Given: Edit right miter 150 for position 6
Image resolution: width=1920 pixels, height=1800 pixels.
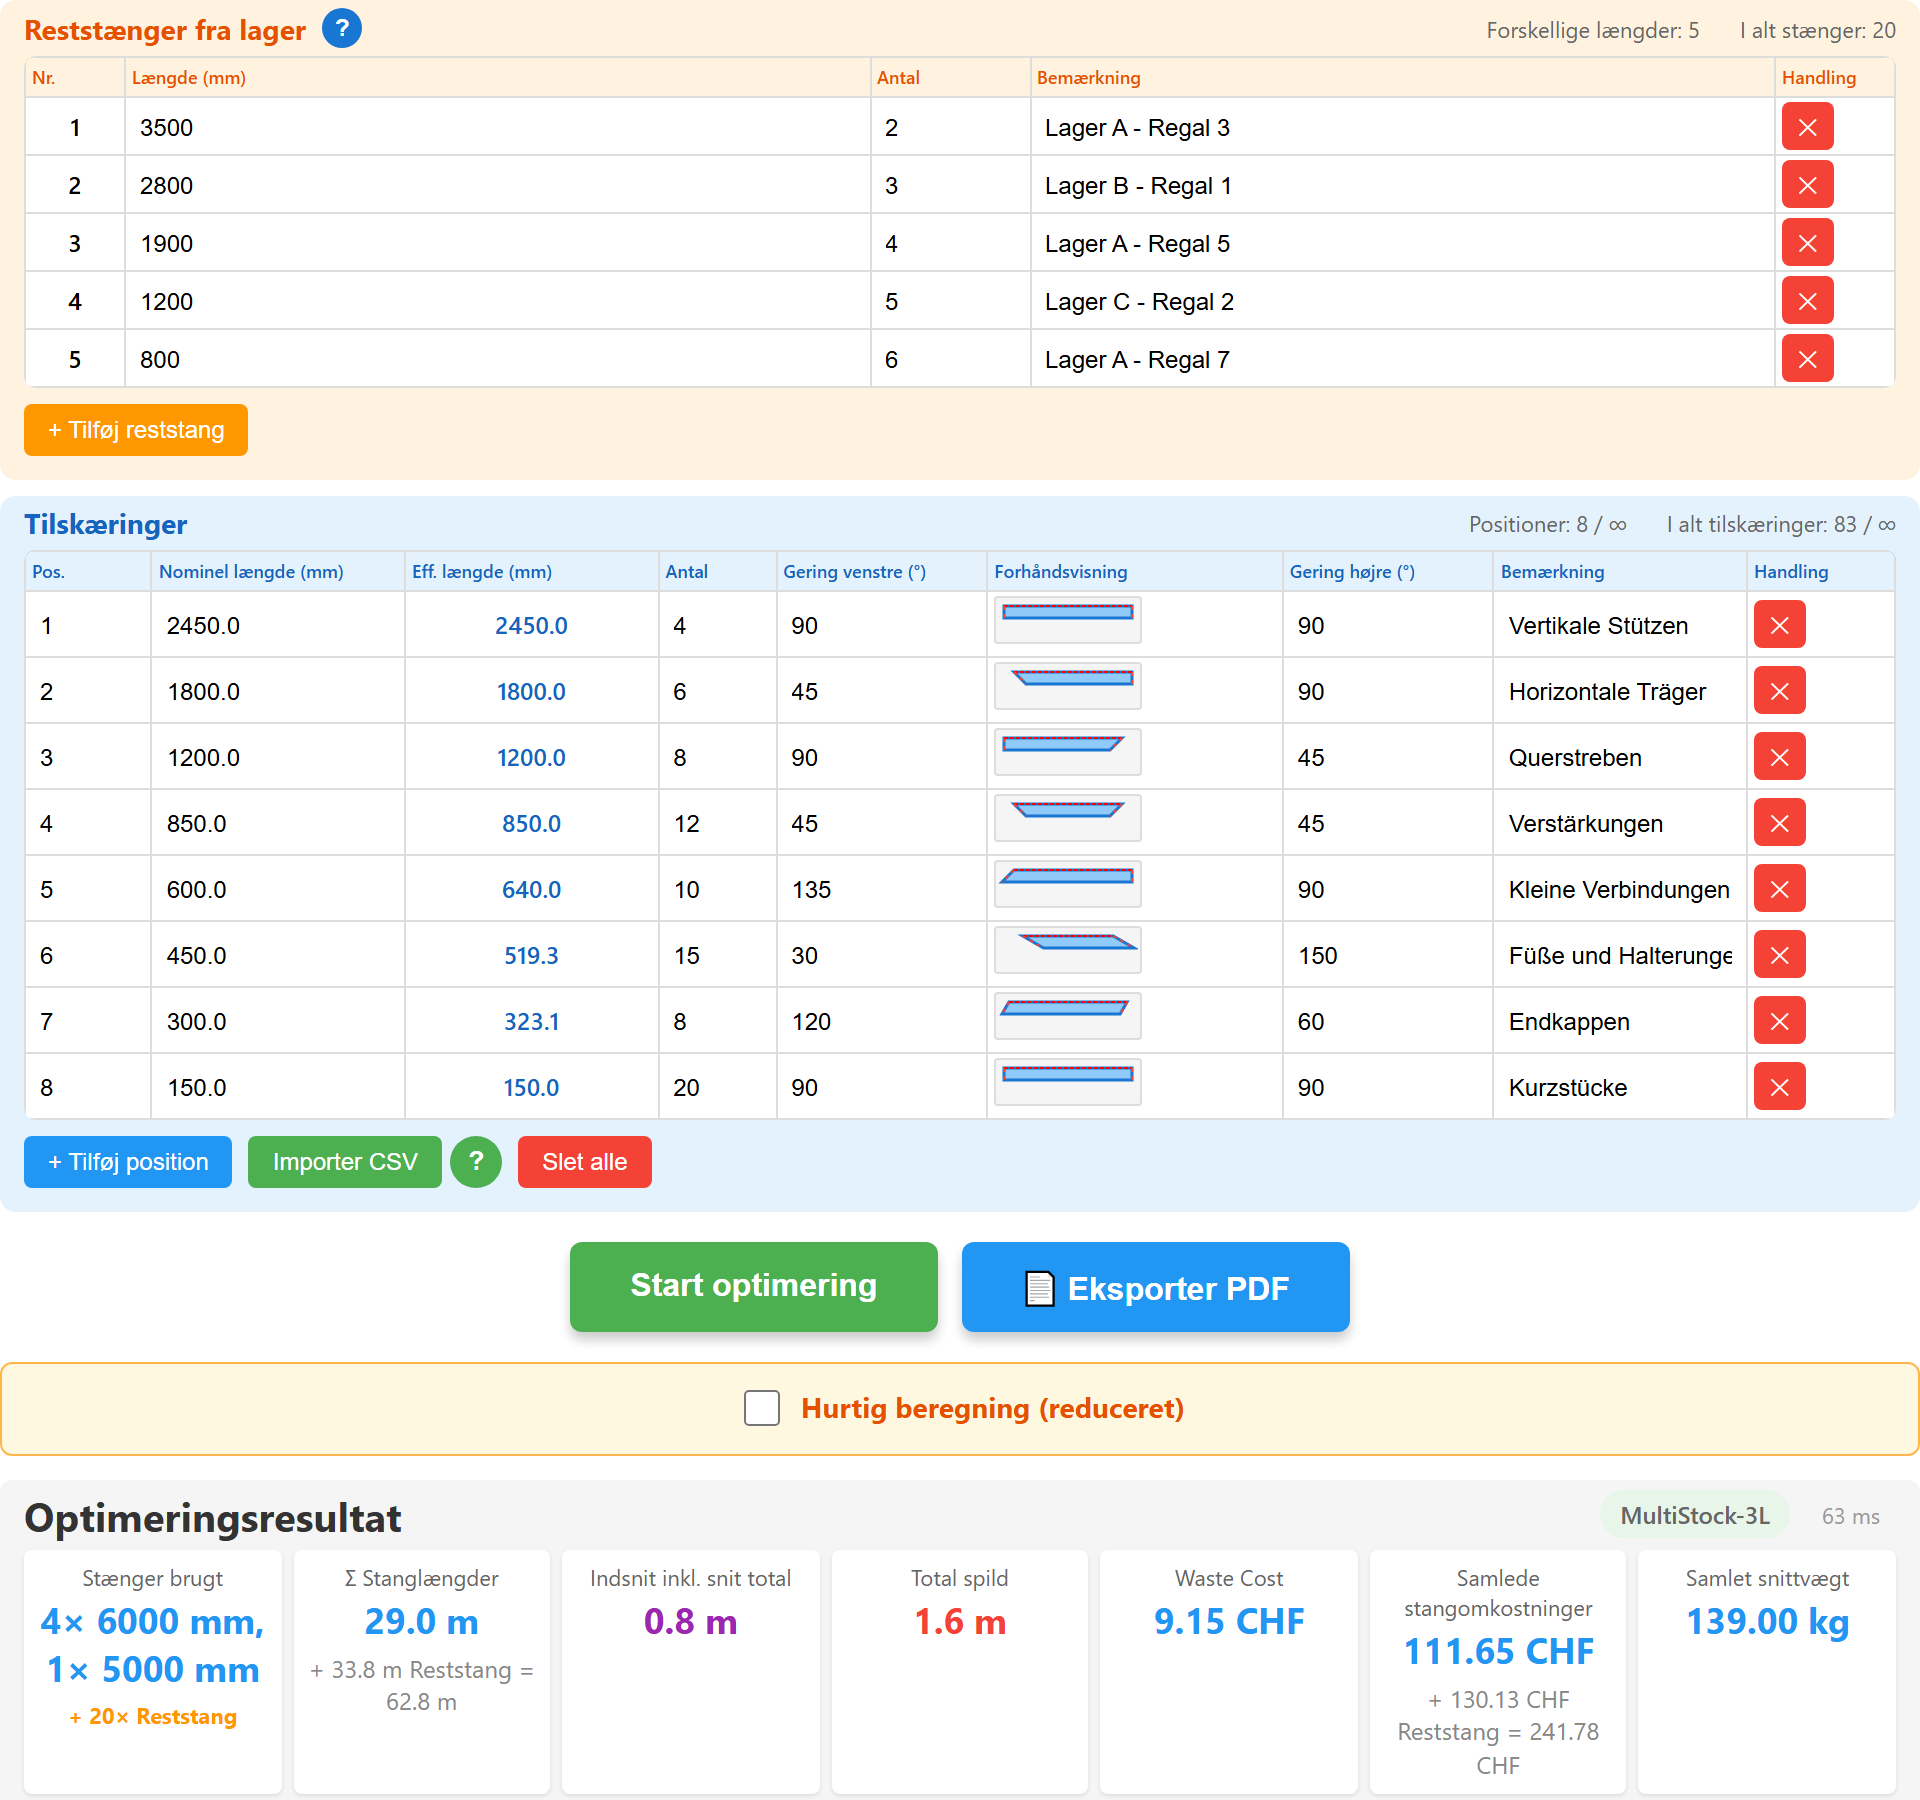Looking at the screenshot, I should 1387,955.
